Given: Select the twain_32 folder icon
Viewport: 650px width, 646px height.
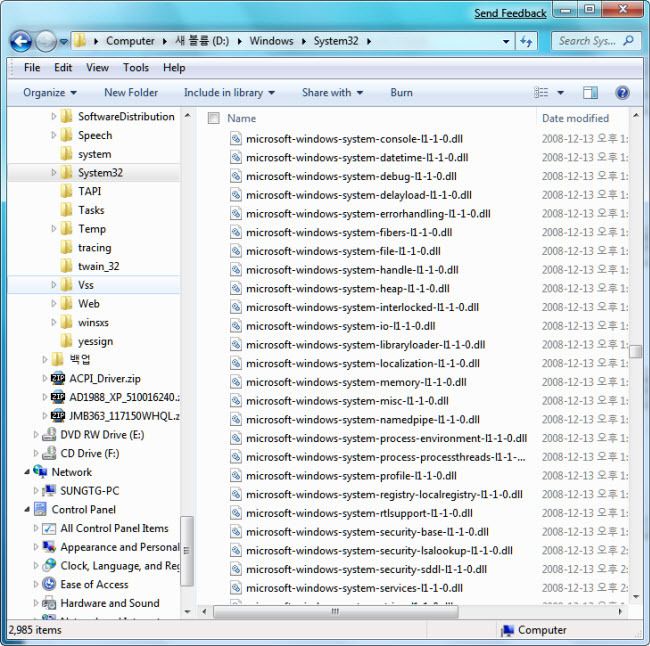Looking at the screenshot, I should point(66,266).
